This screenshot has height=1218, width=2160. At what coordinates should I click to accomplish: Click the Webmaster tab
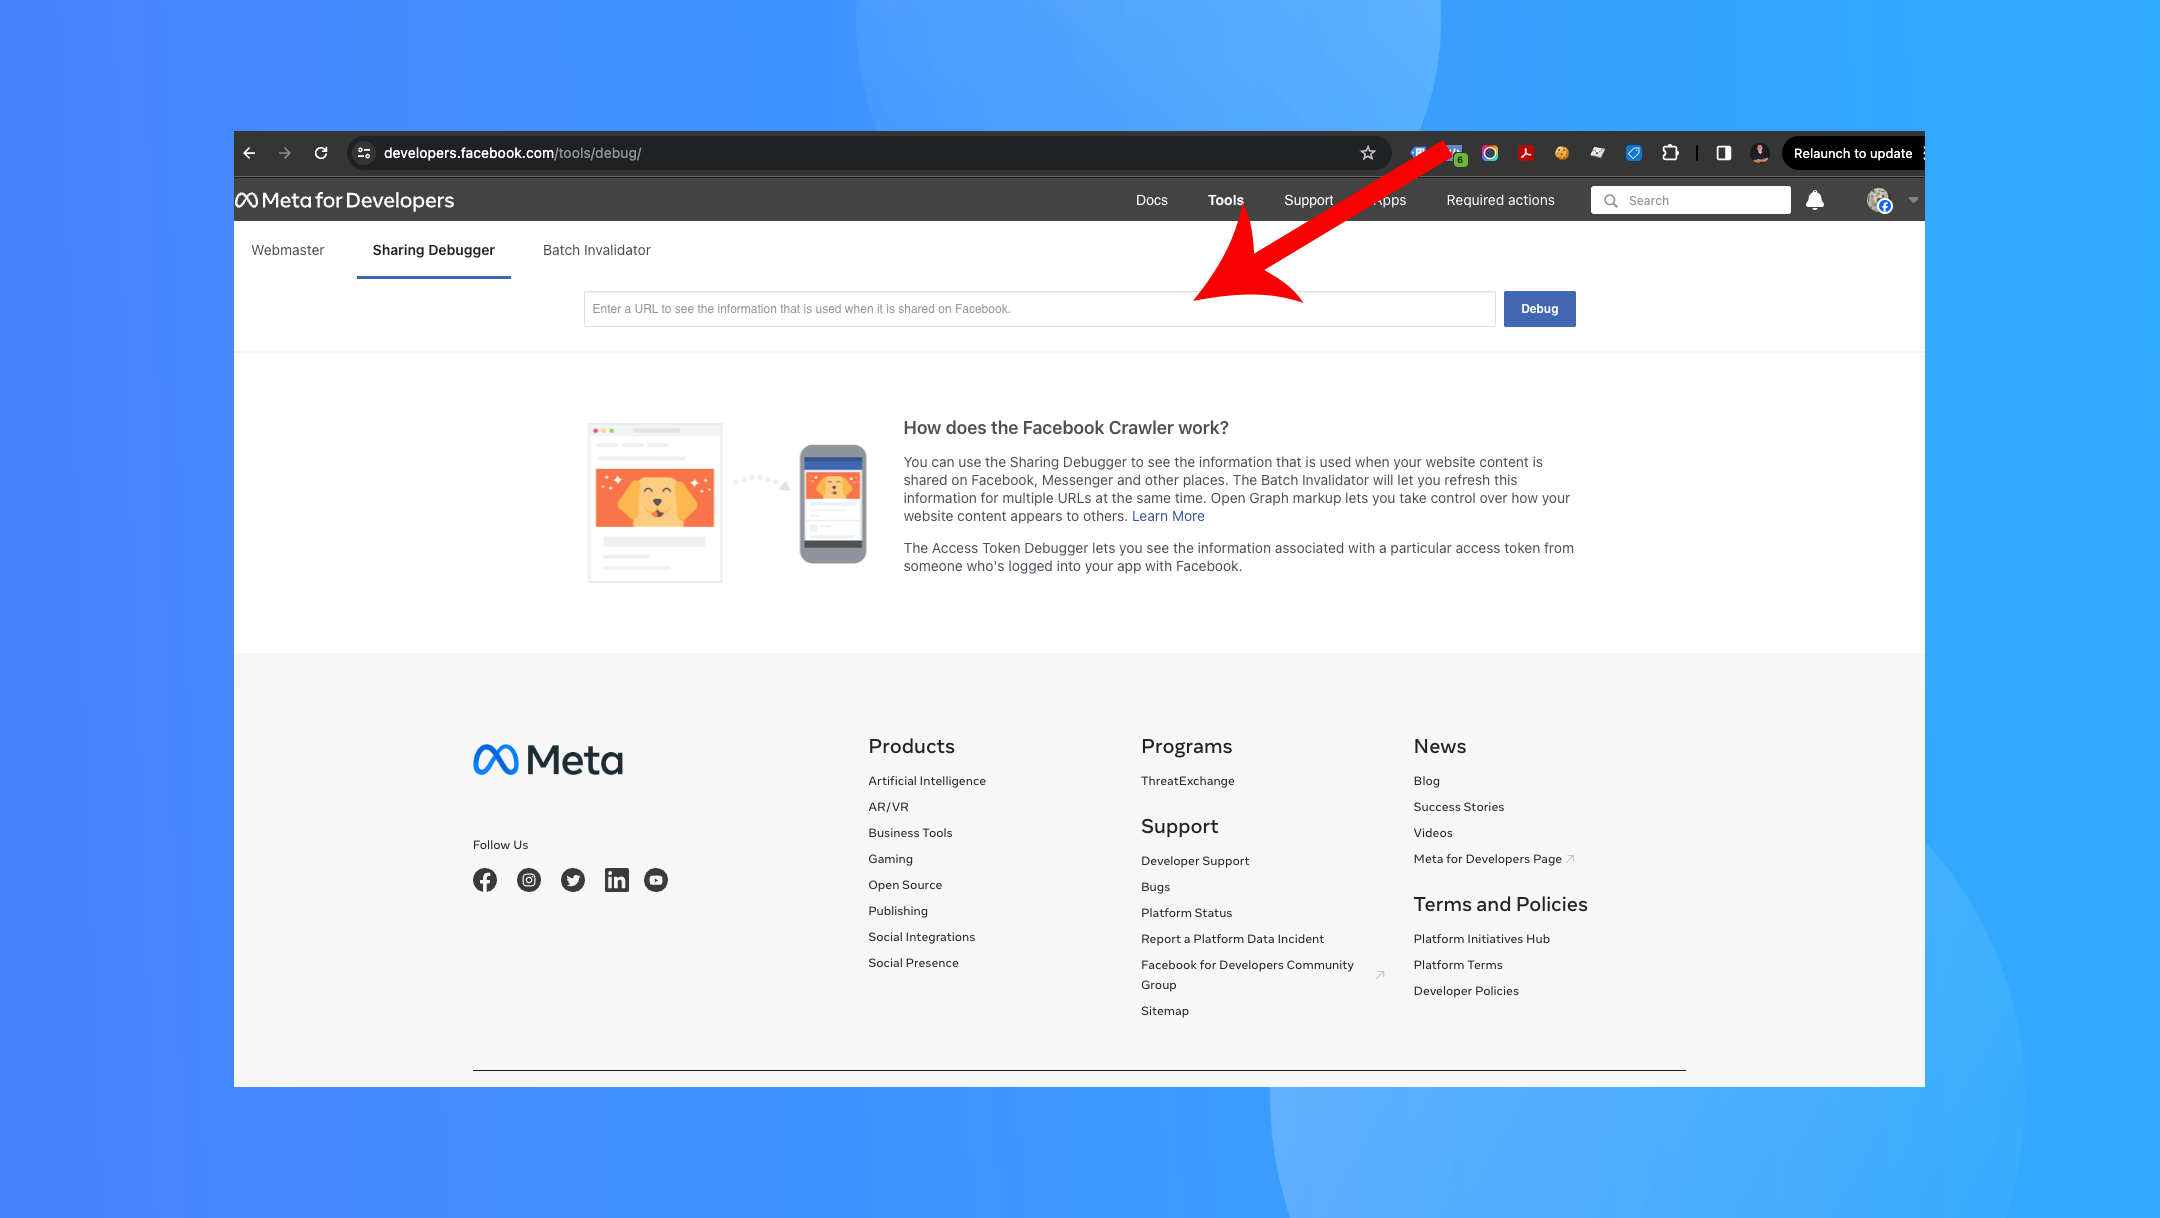coord(288,249)
